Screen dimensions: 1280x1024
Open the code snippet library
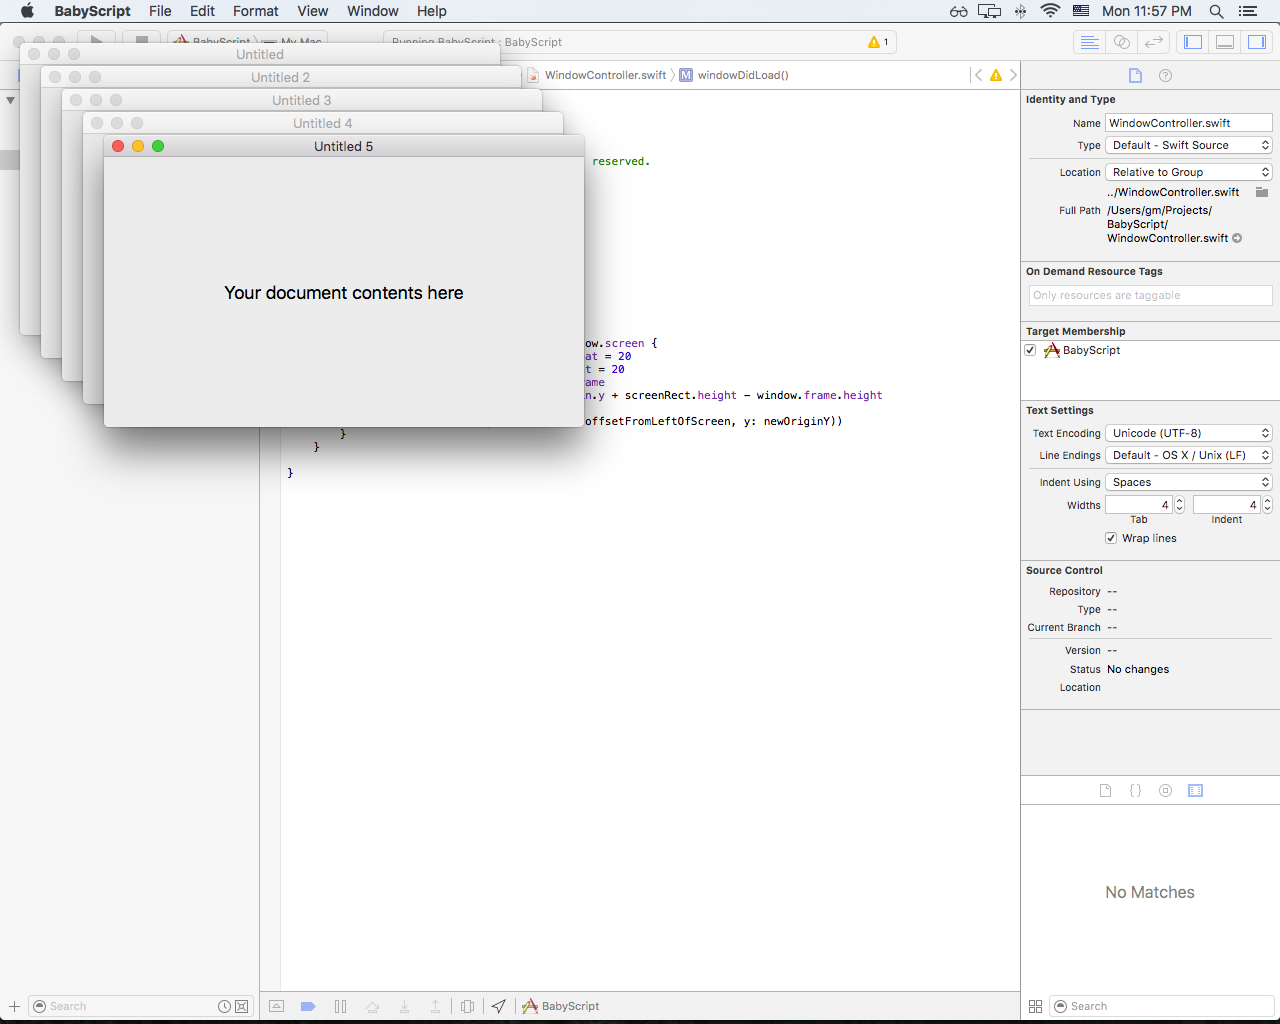pyautogui.click(x=1135, y=791)
